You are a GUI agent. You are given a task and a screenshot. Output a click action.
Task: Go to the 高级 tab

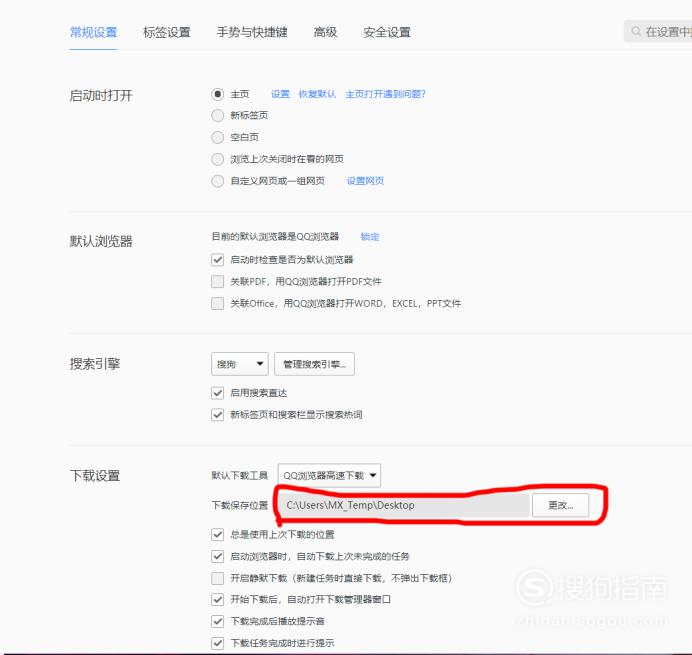coord(325,32)
